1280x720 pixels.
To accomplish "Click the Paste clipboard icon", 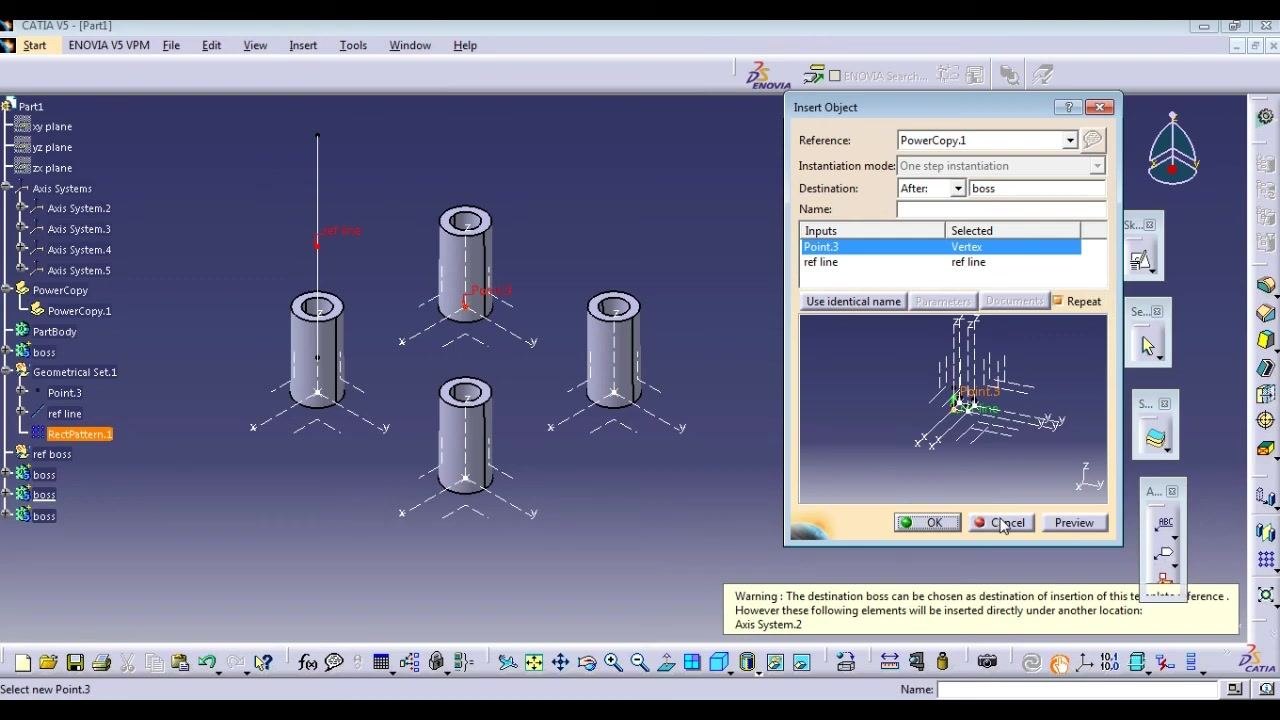I will click(x=180, y=662).
